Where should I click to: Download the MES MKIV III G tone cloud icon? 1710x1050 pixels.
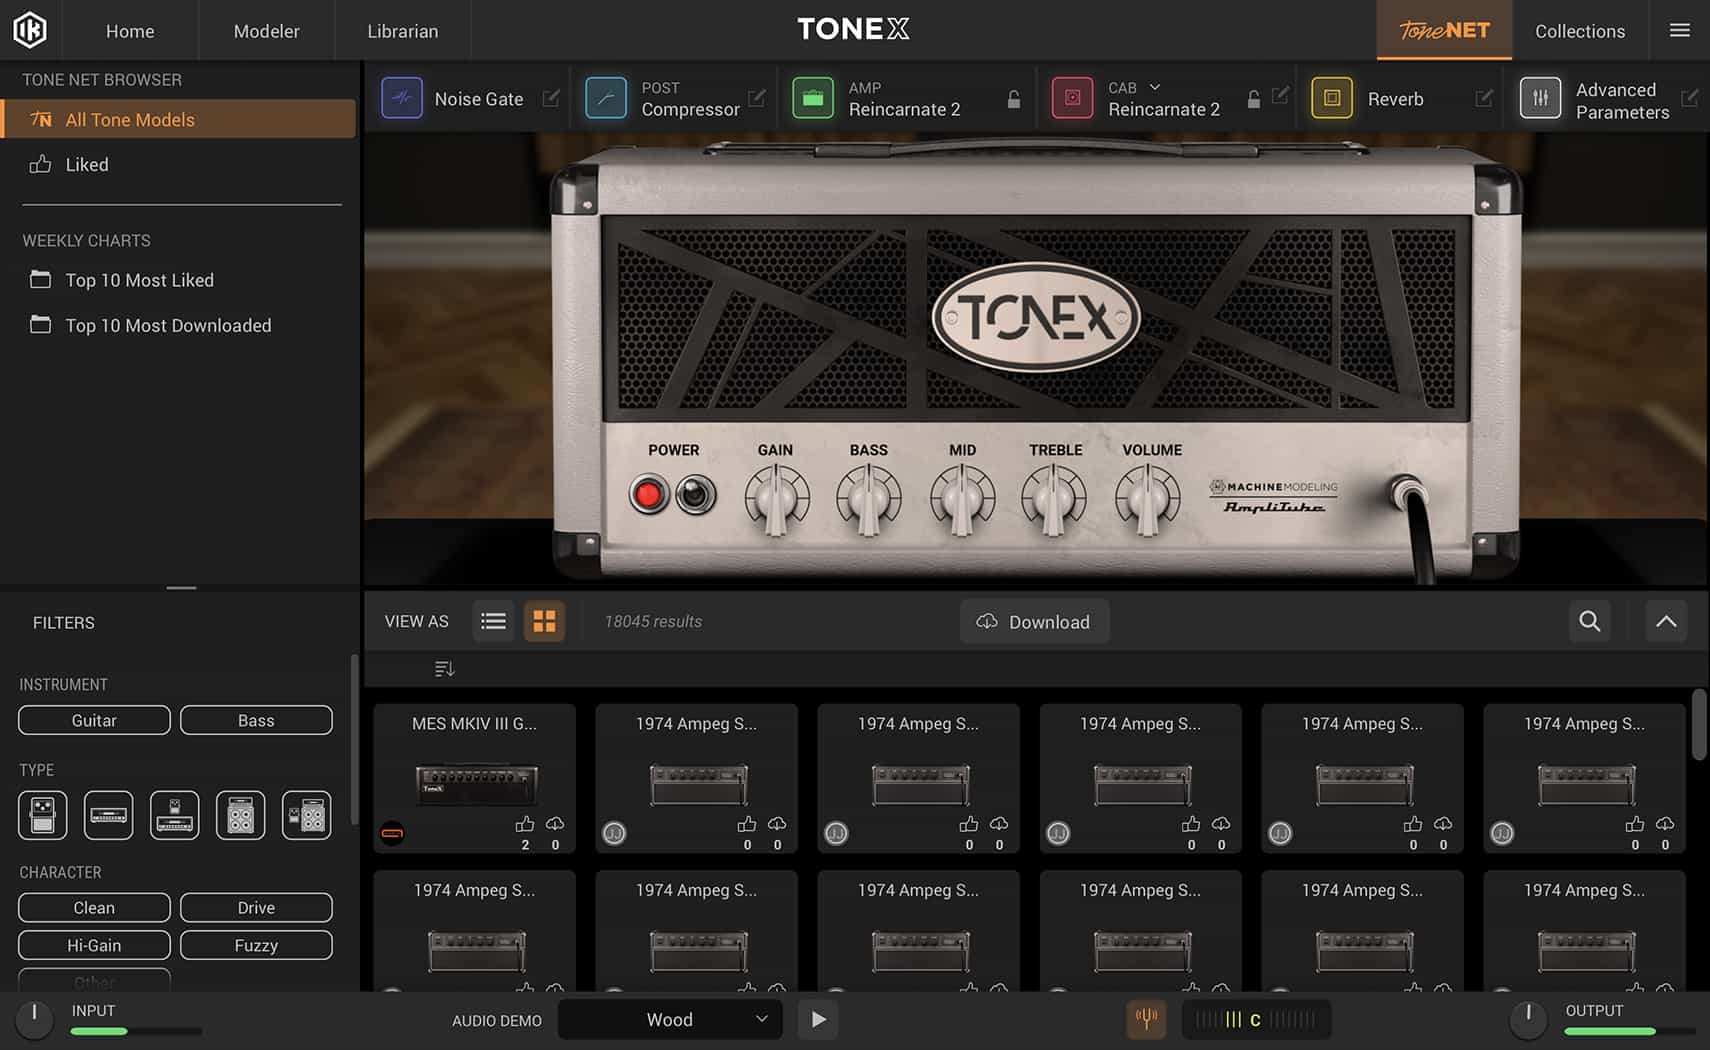pyautogui.click(x=555, y=824)
